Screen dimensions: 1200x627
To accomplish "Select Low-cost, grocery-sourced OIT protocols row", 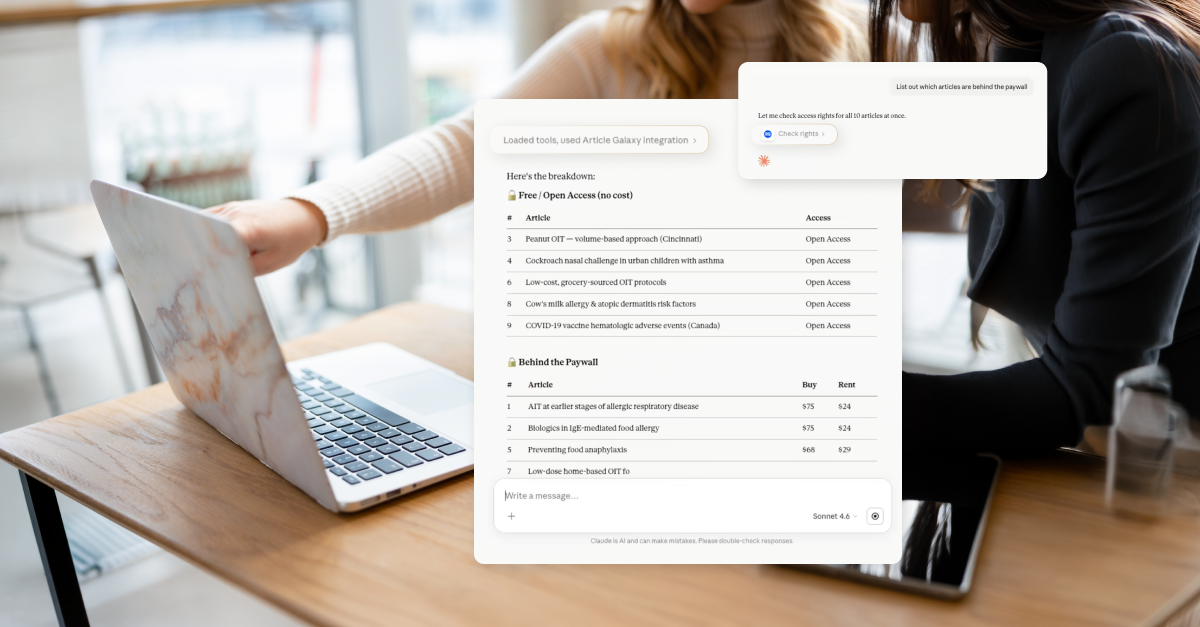I will click(x=692, y=282).
